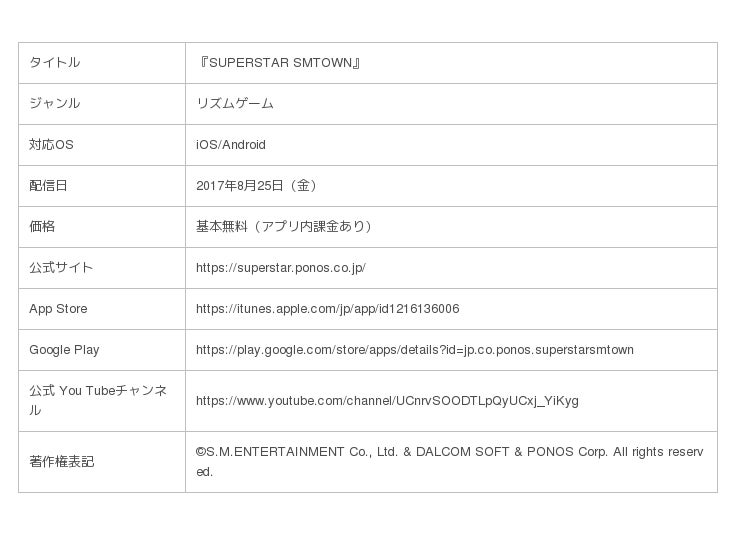The image size is (740, 533).
Task: Click the 公式サイト row label
Action: point(61,268)
